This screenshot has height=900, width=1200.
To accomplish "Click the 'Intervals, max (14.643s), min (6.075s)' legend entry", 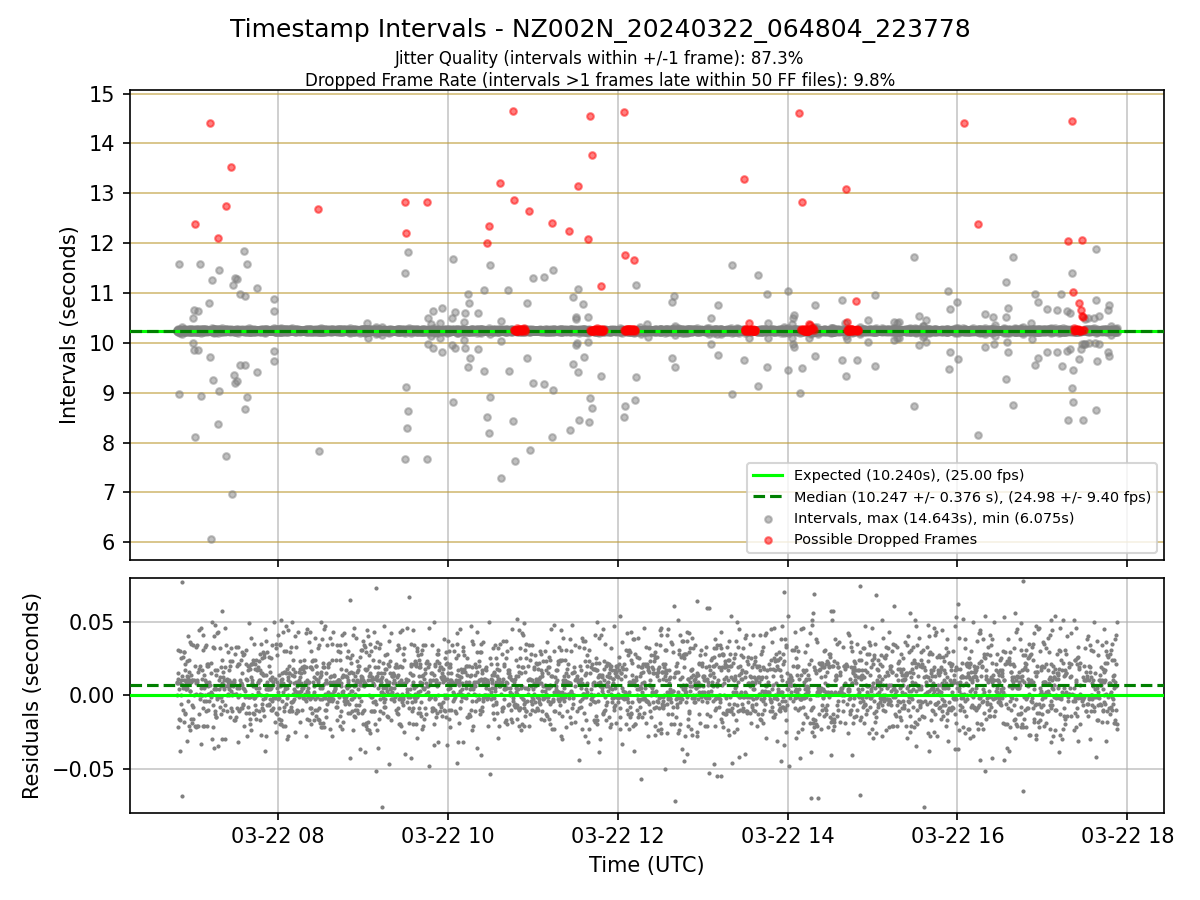I will pyautogui.click(x=934, y=518).
